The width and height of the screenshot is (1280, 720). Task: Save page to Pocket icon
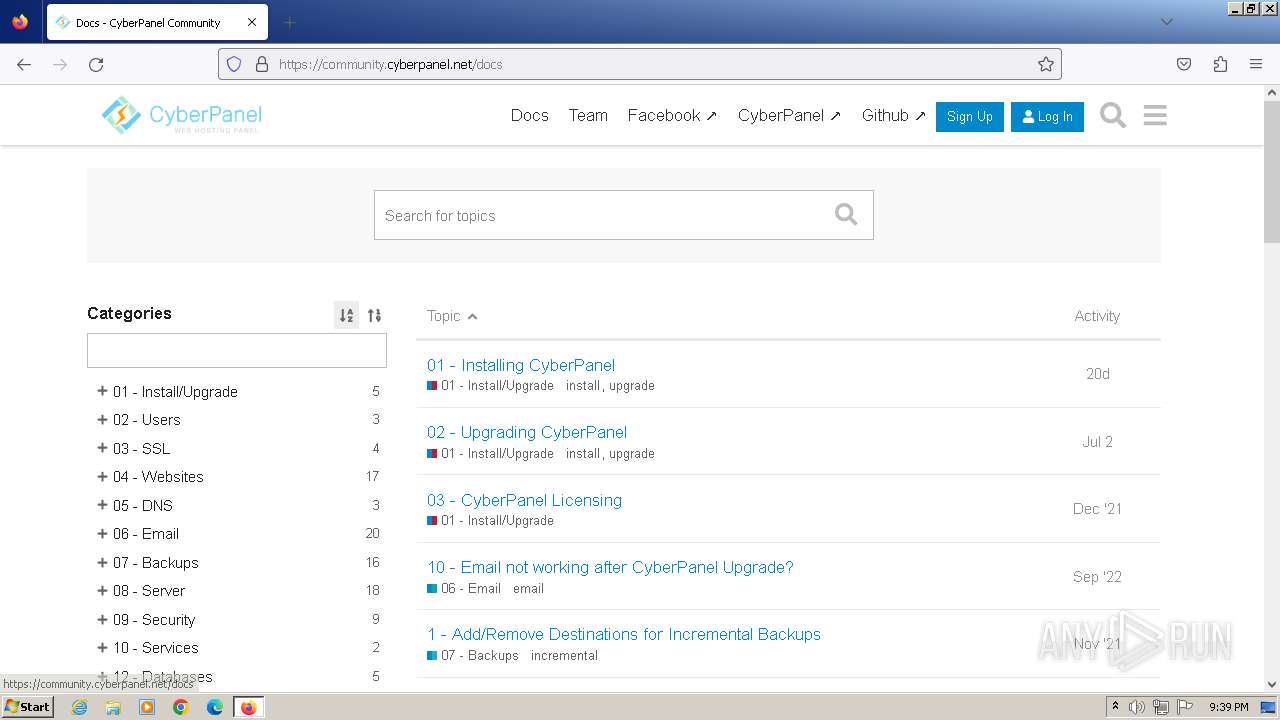pyautogui.click(x=1184, y=64)
